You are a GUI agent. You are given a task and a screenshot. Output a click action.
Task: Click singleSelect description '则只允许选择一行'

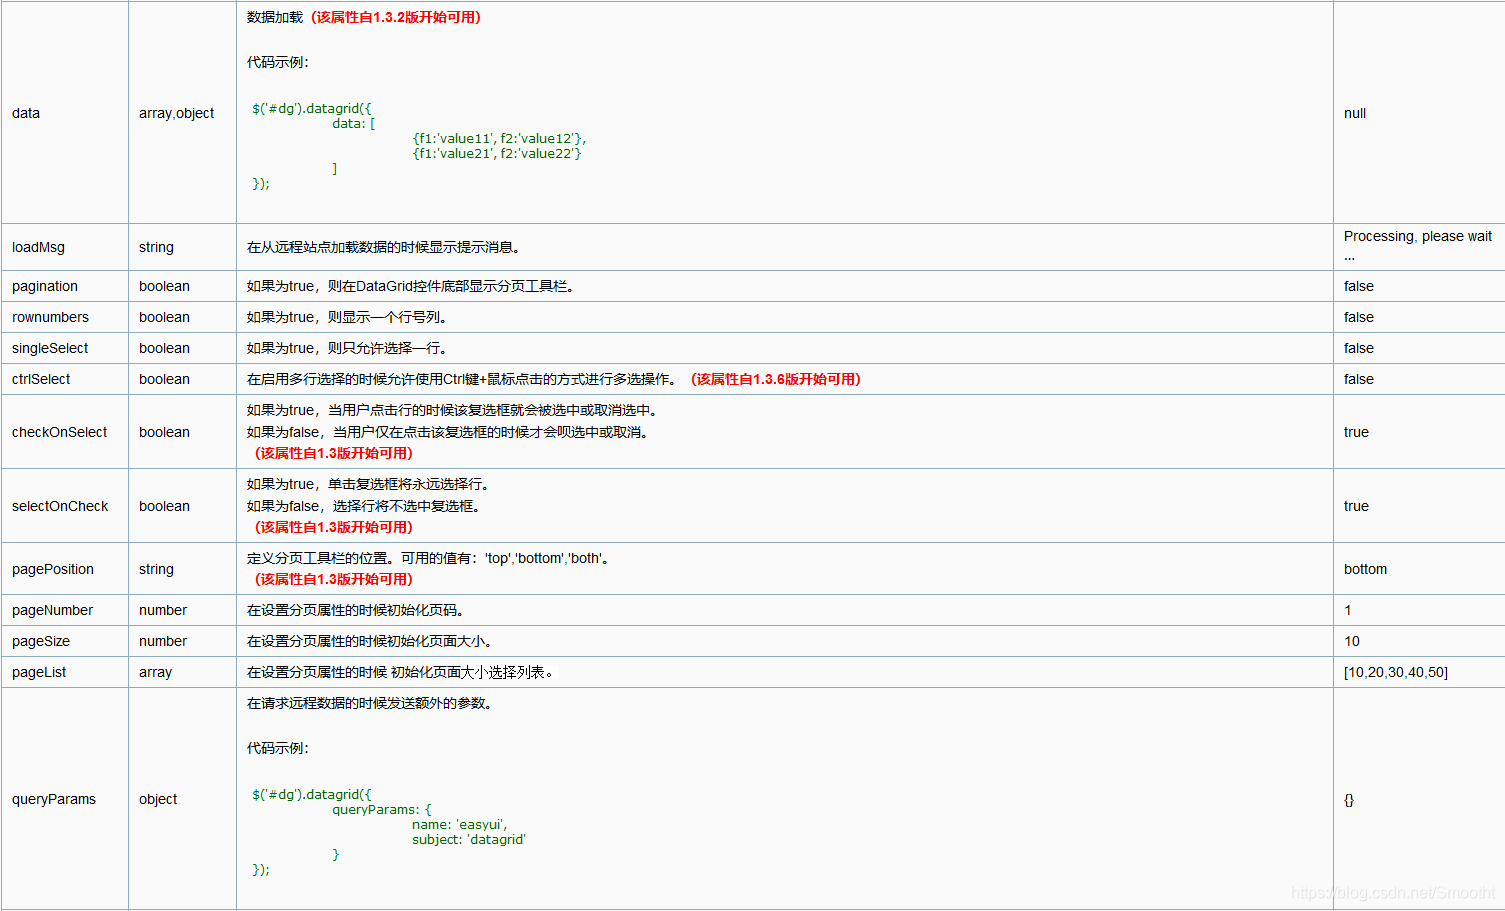tap(347, 348)
